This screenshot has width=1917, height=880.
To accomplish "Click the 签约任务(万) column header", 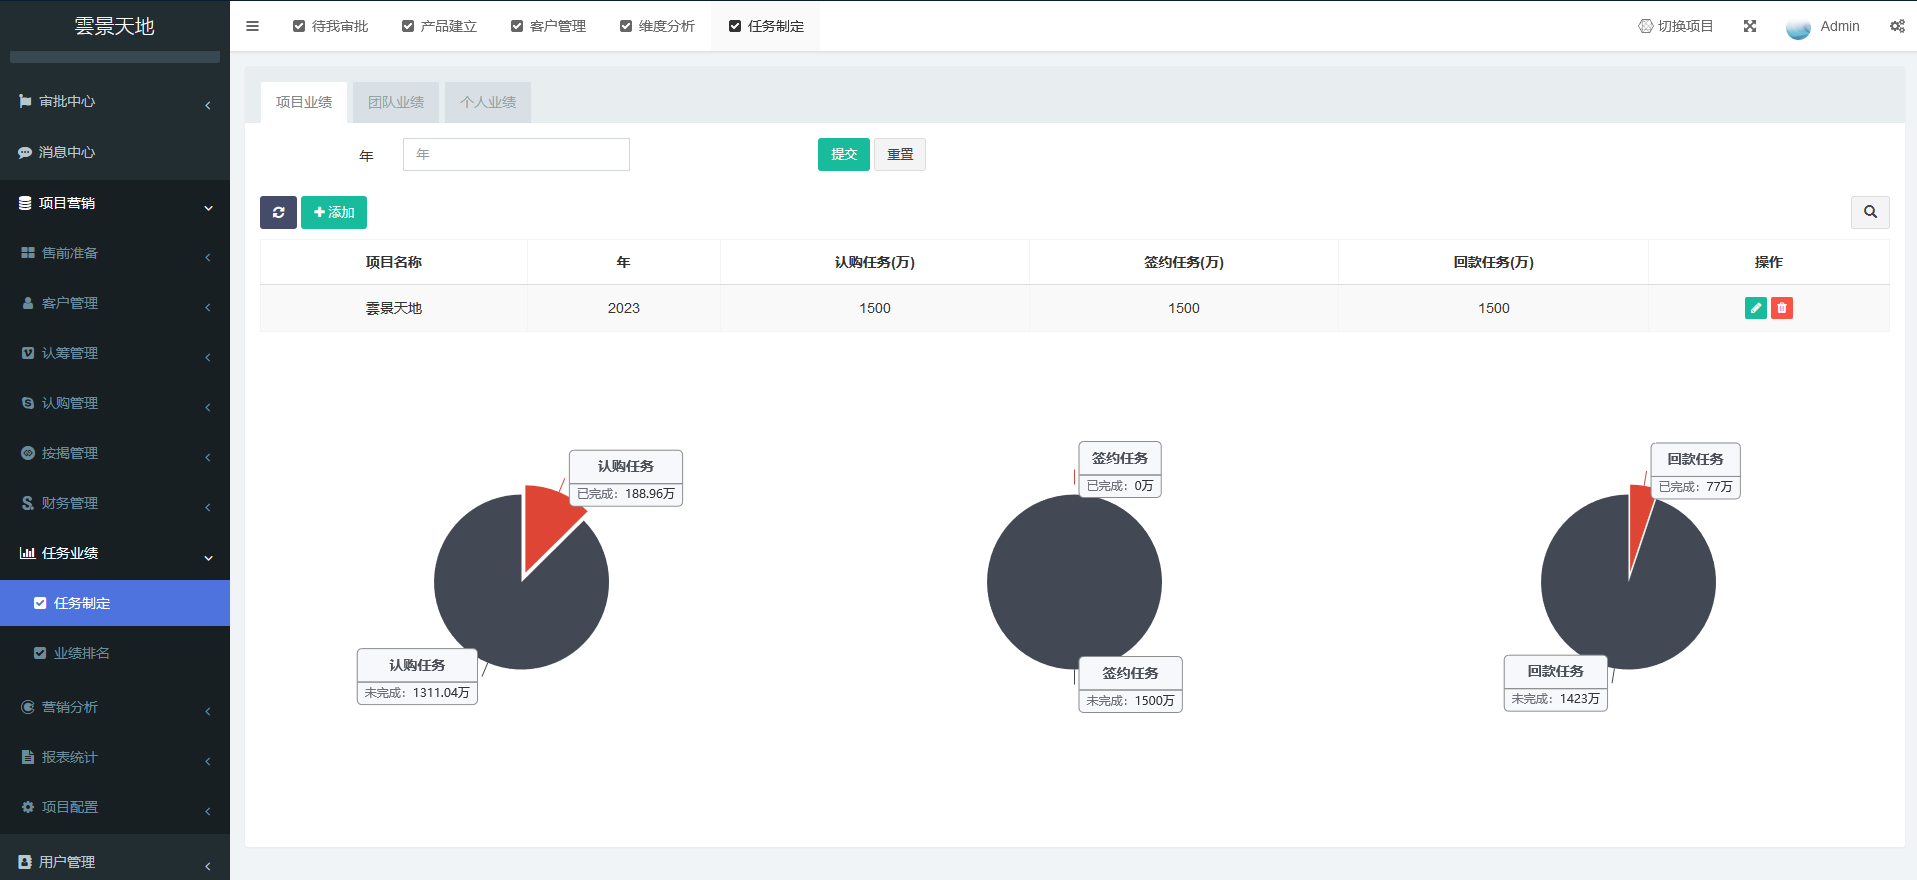I will (x=1184, y=262).
